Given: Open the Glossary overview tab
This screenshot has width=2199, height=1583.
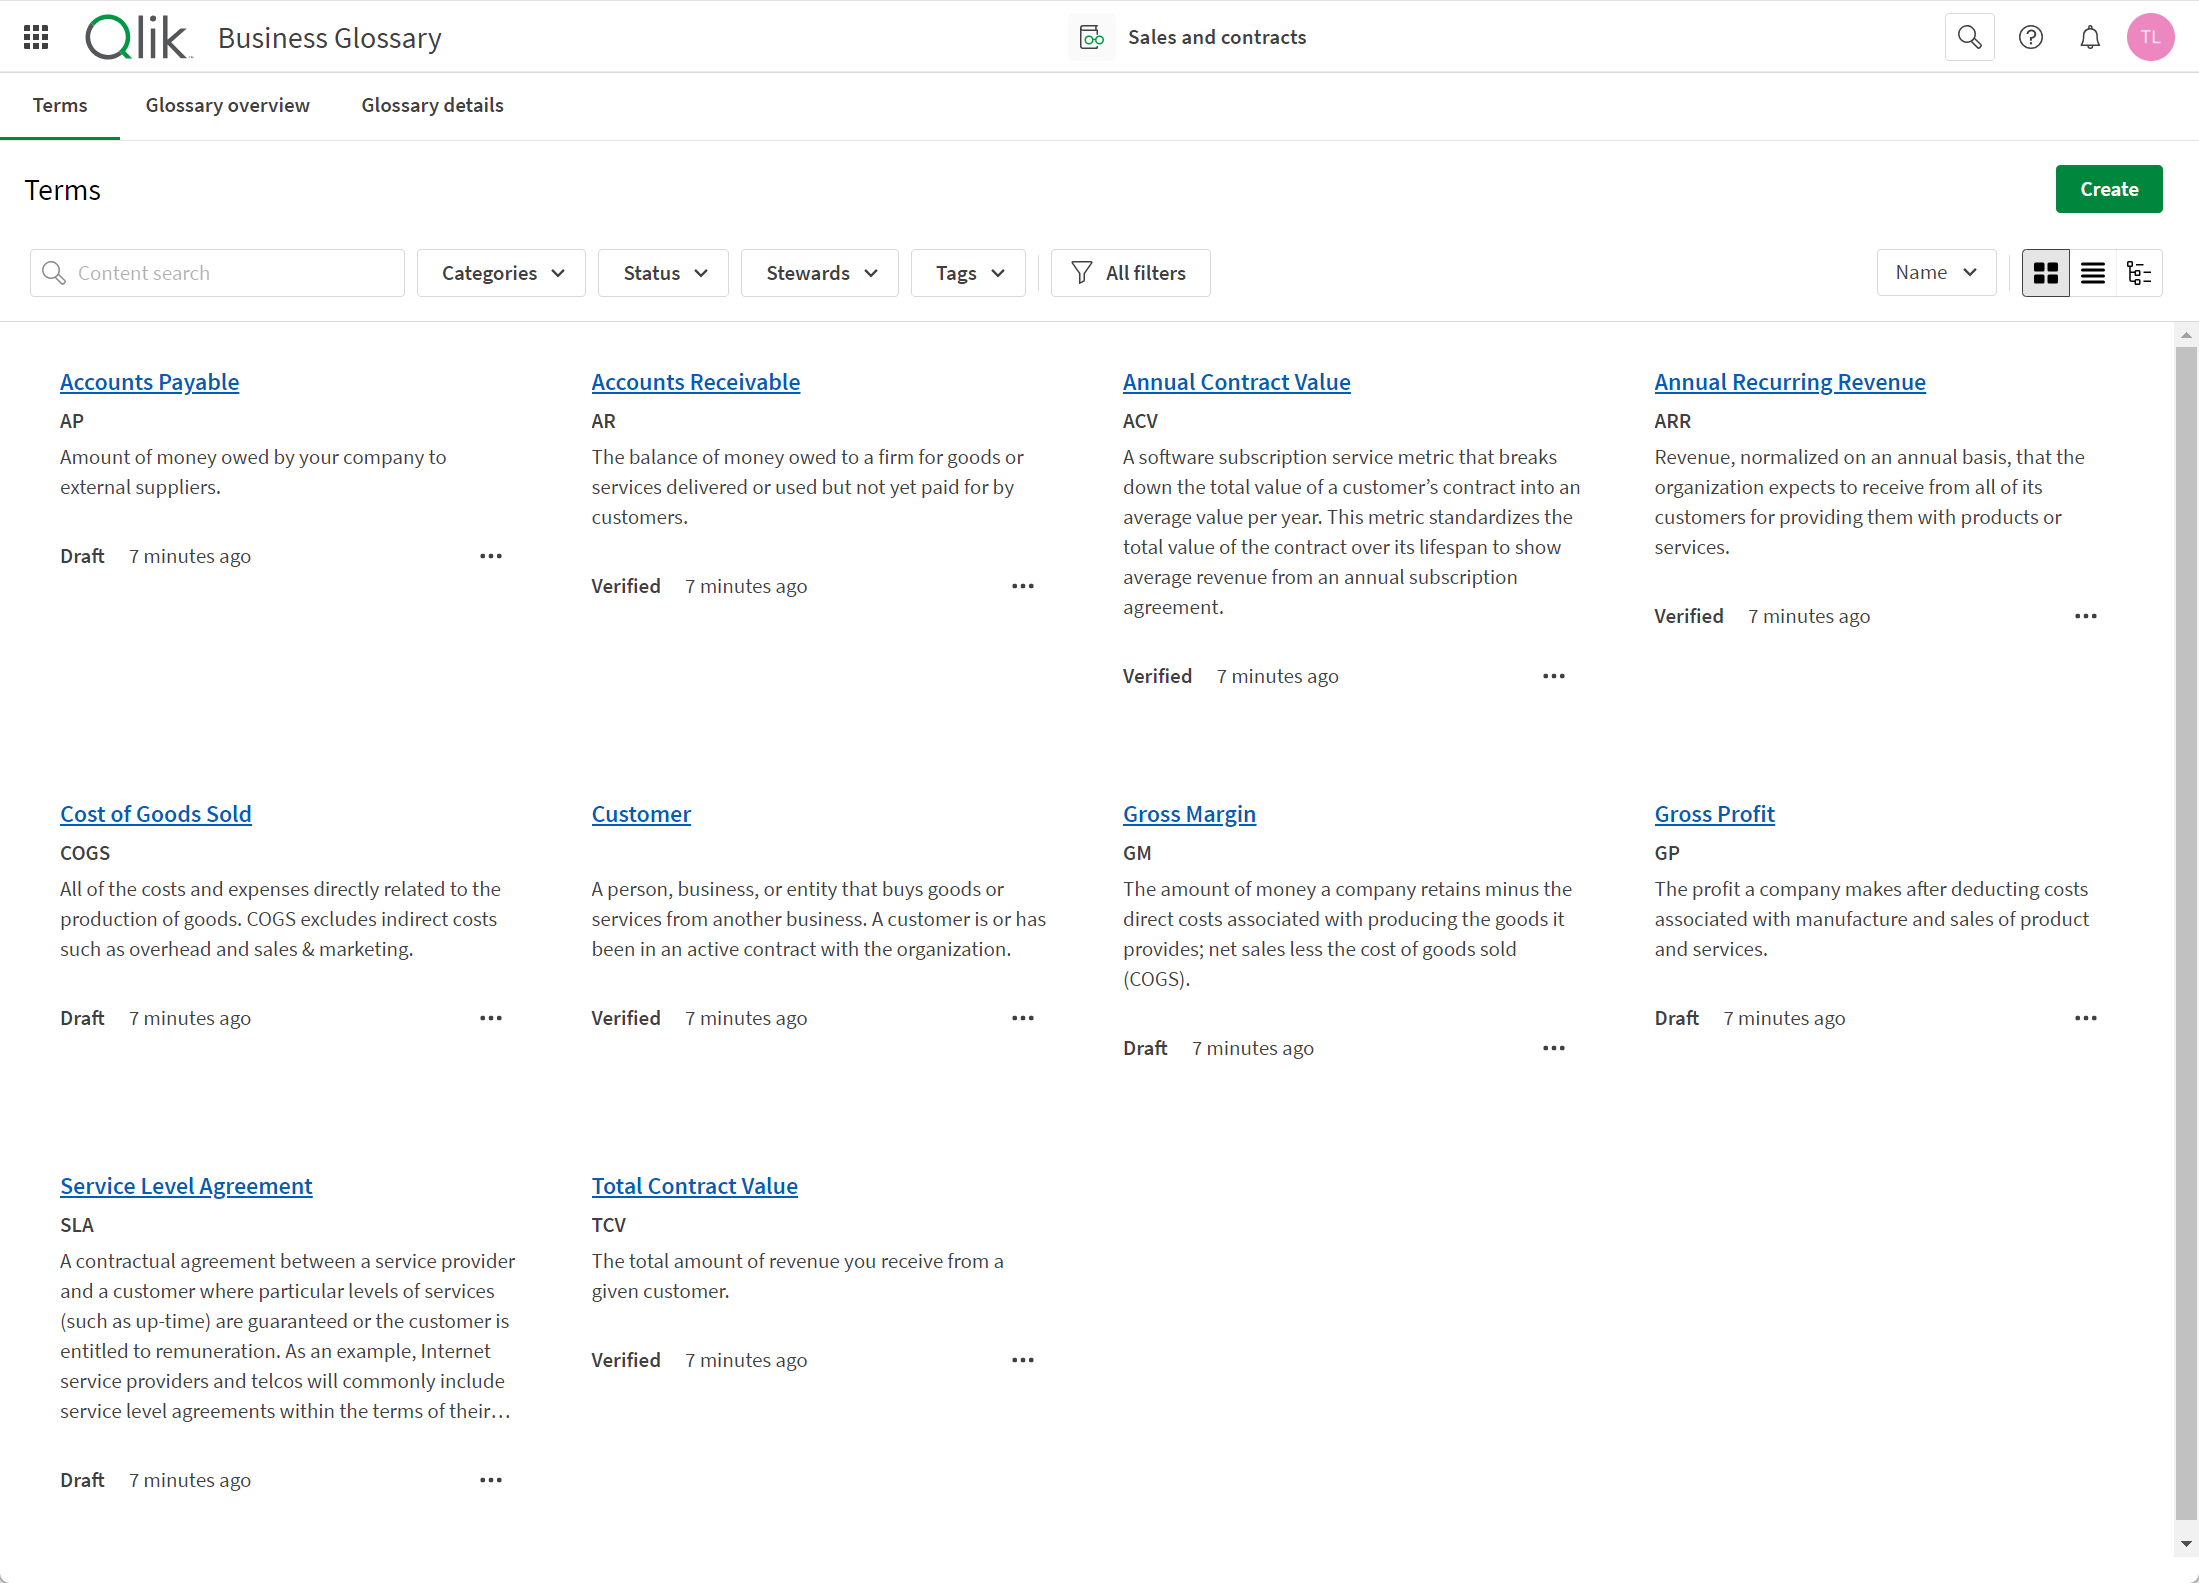Looking at the screenshot, I should coord(227,104).
